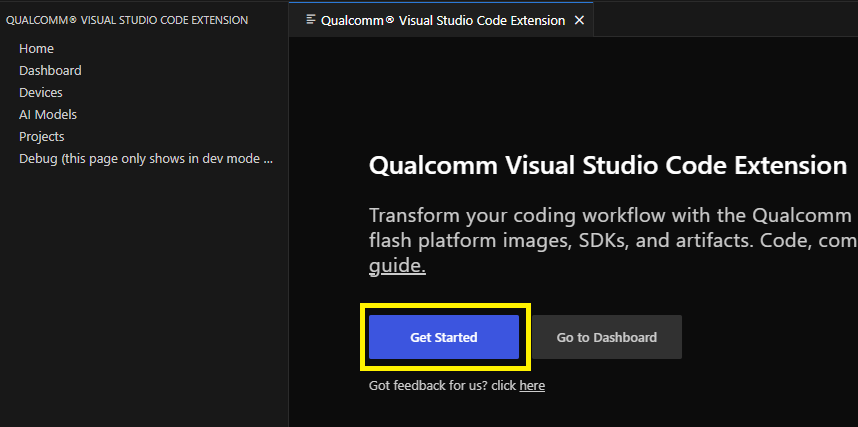858x427 pixels.
Task: Click the Go to Dashboard button
Action: click(x=607, y=337)
